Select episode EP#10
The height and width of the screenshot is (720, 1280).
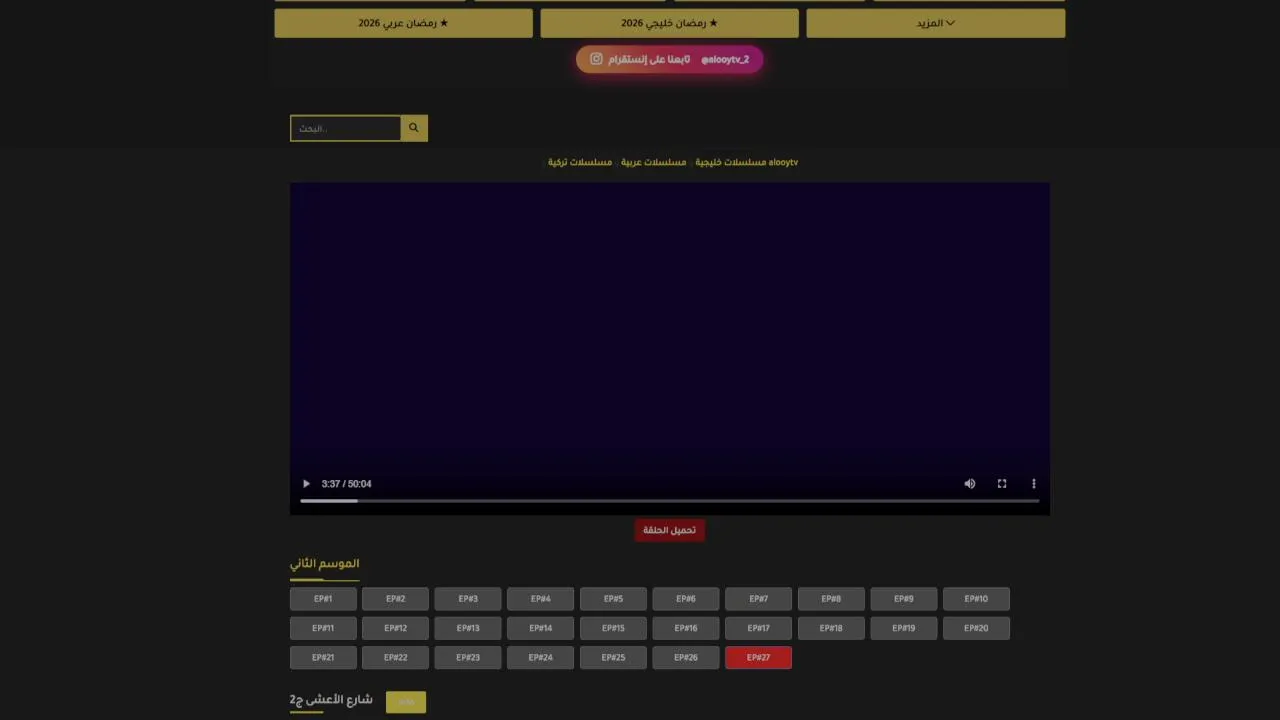point(976,599)
